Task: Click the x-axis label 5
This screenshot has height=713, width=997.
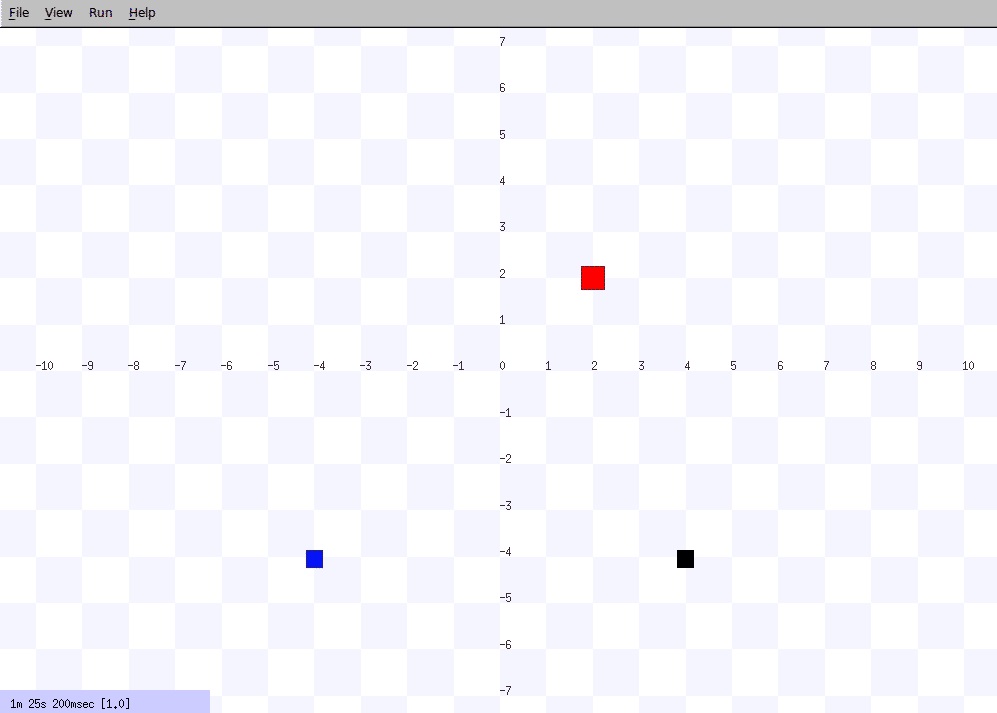Action: click(733, 366)
